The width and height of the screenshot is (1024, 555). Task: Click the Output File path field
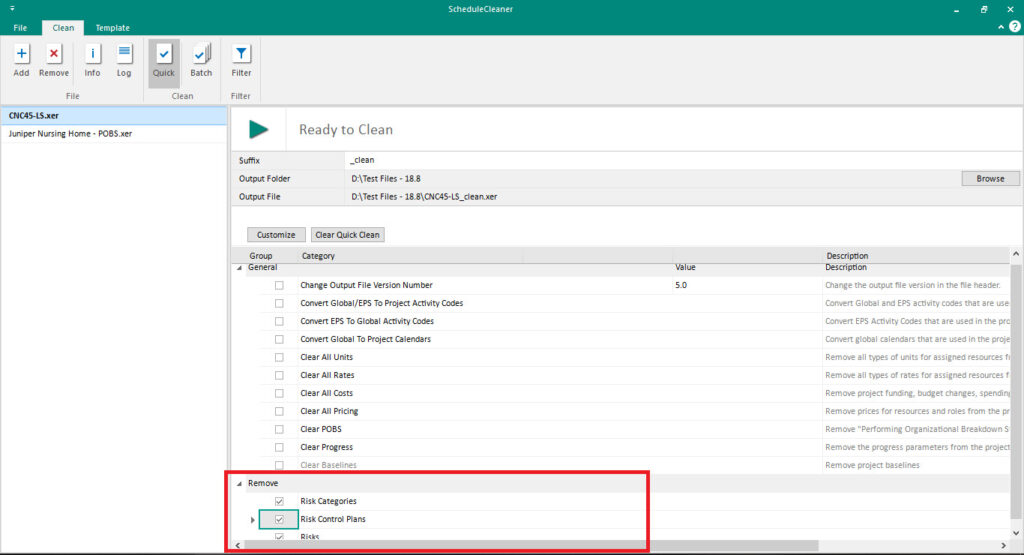(682, 197)
